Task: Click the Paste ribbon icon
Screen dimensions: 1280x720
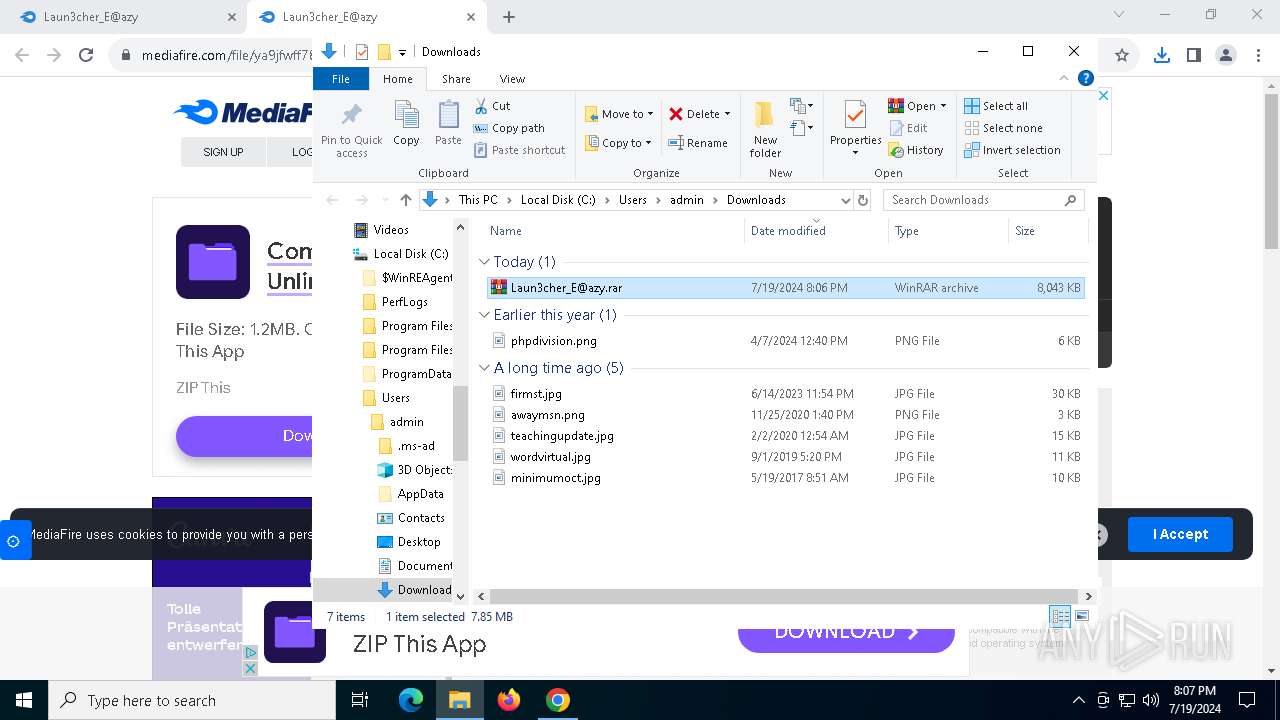Action: (448, 124)
